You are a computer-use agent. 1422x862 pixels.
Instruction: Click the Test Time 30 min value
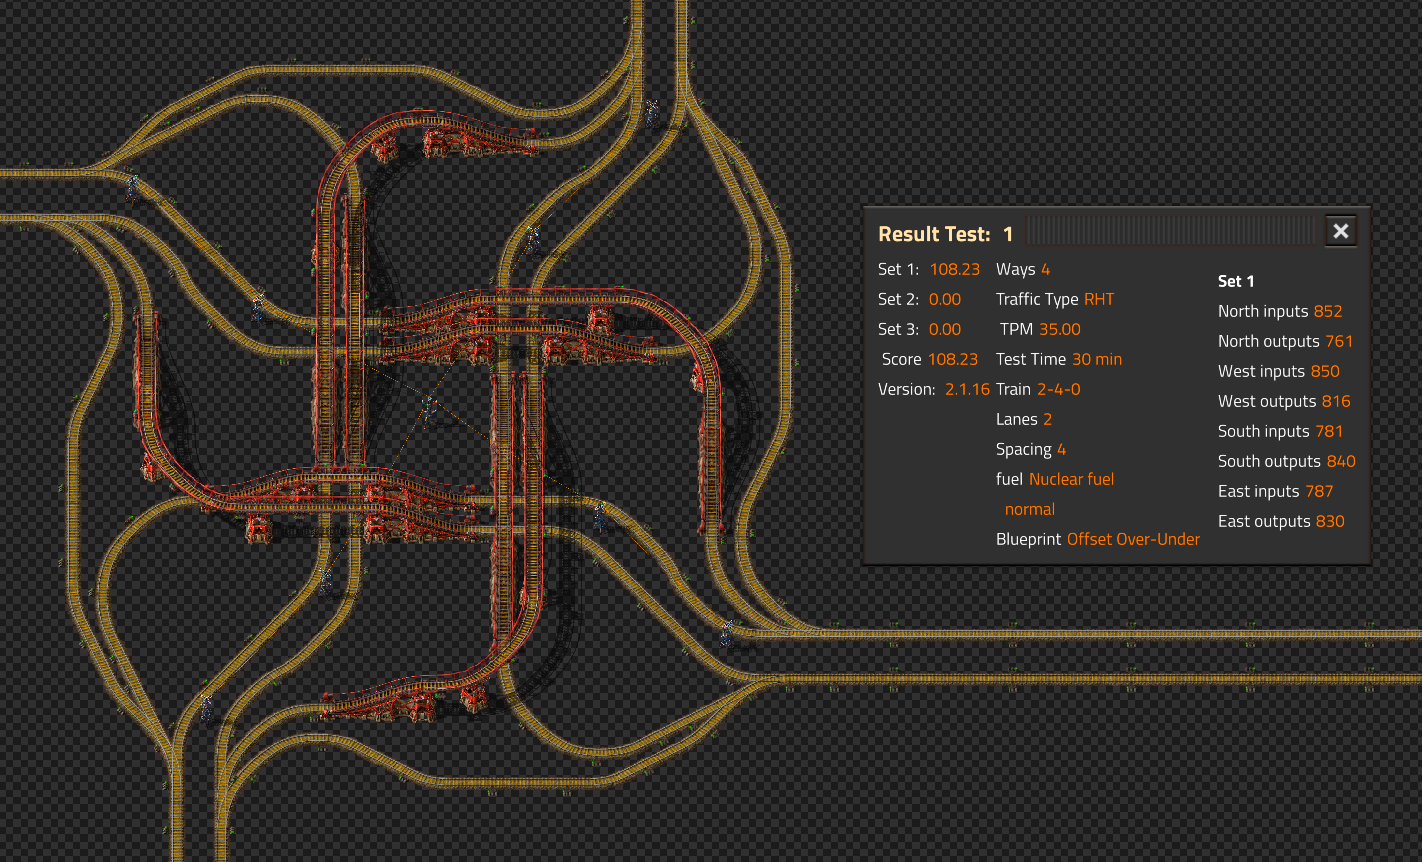[1097, 359]
